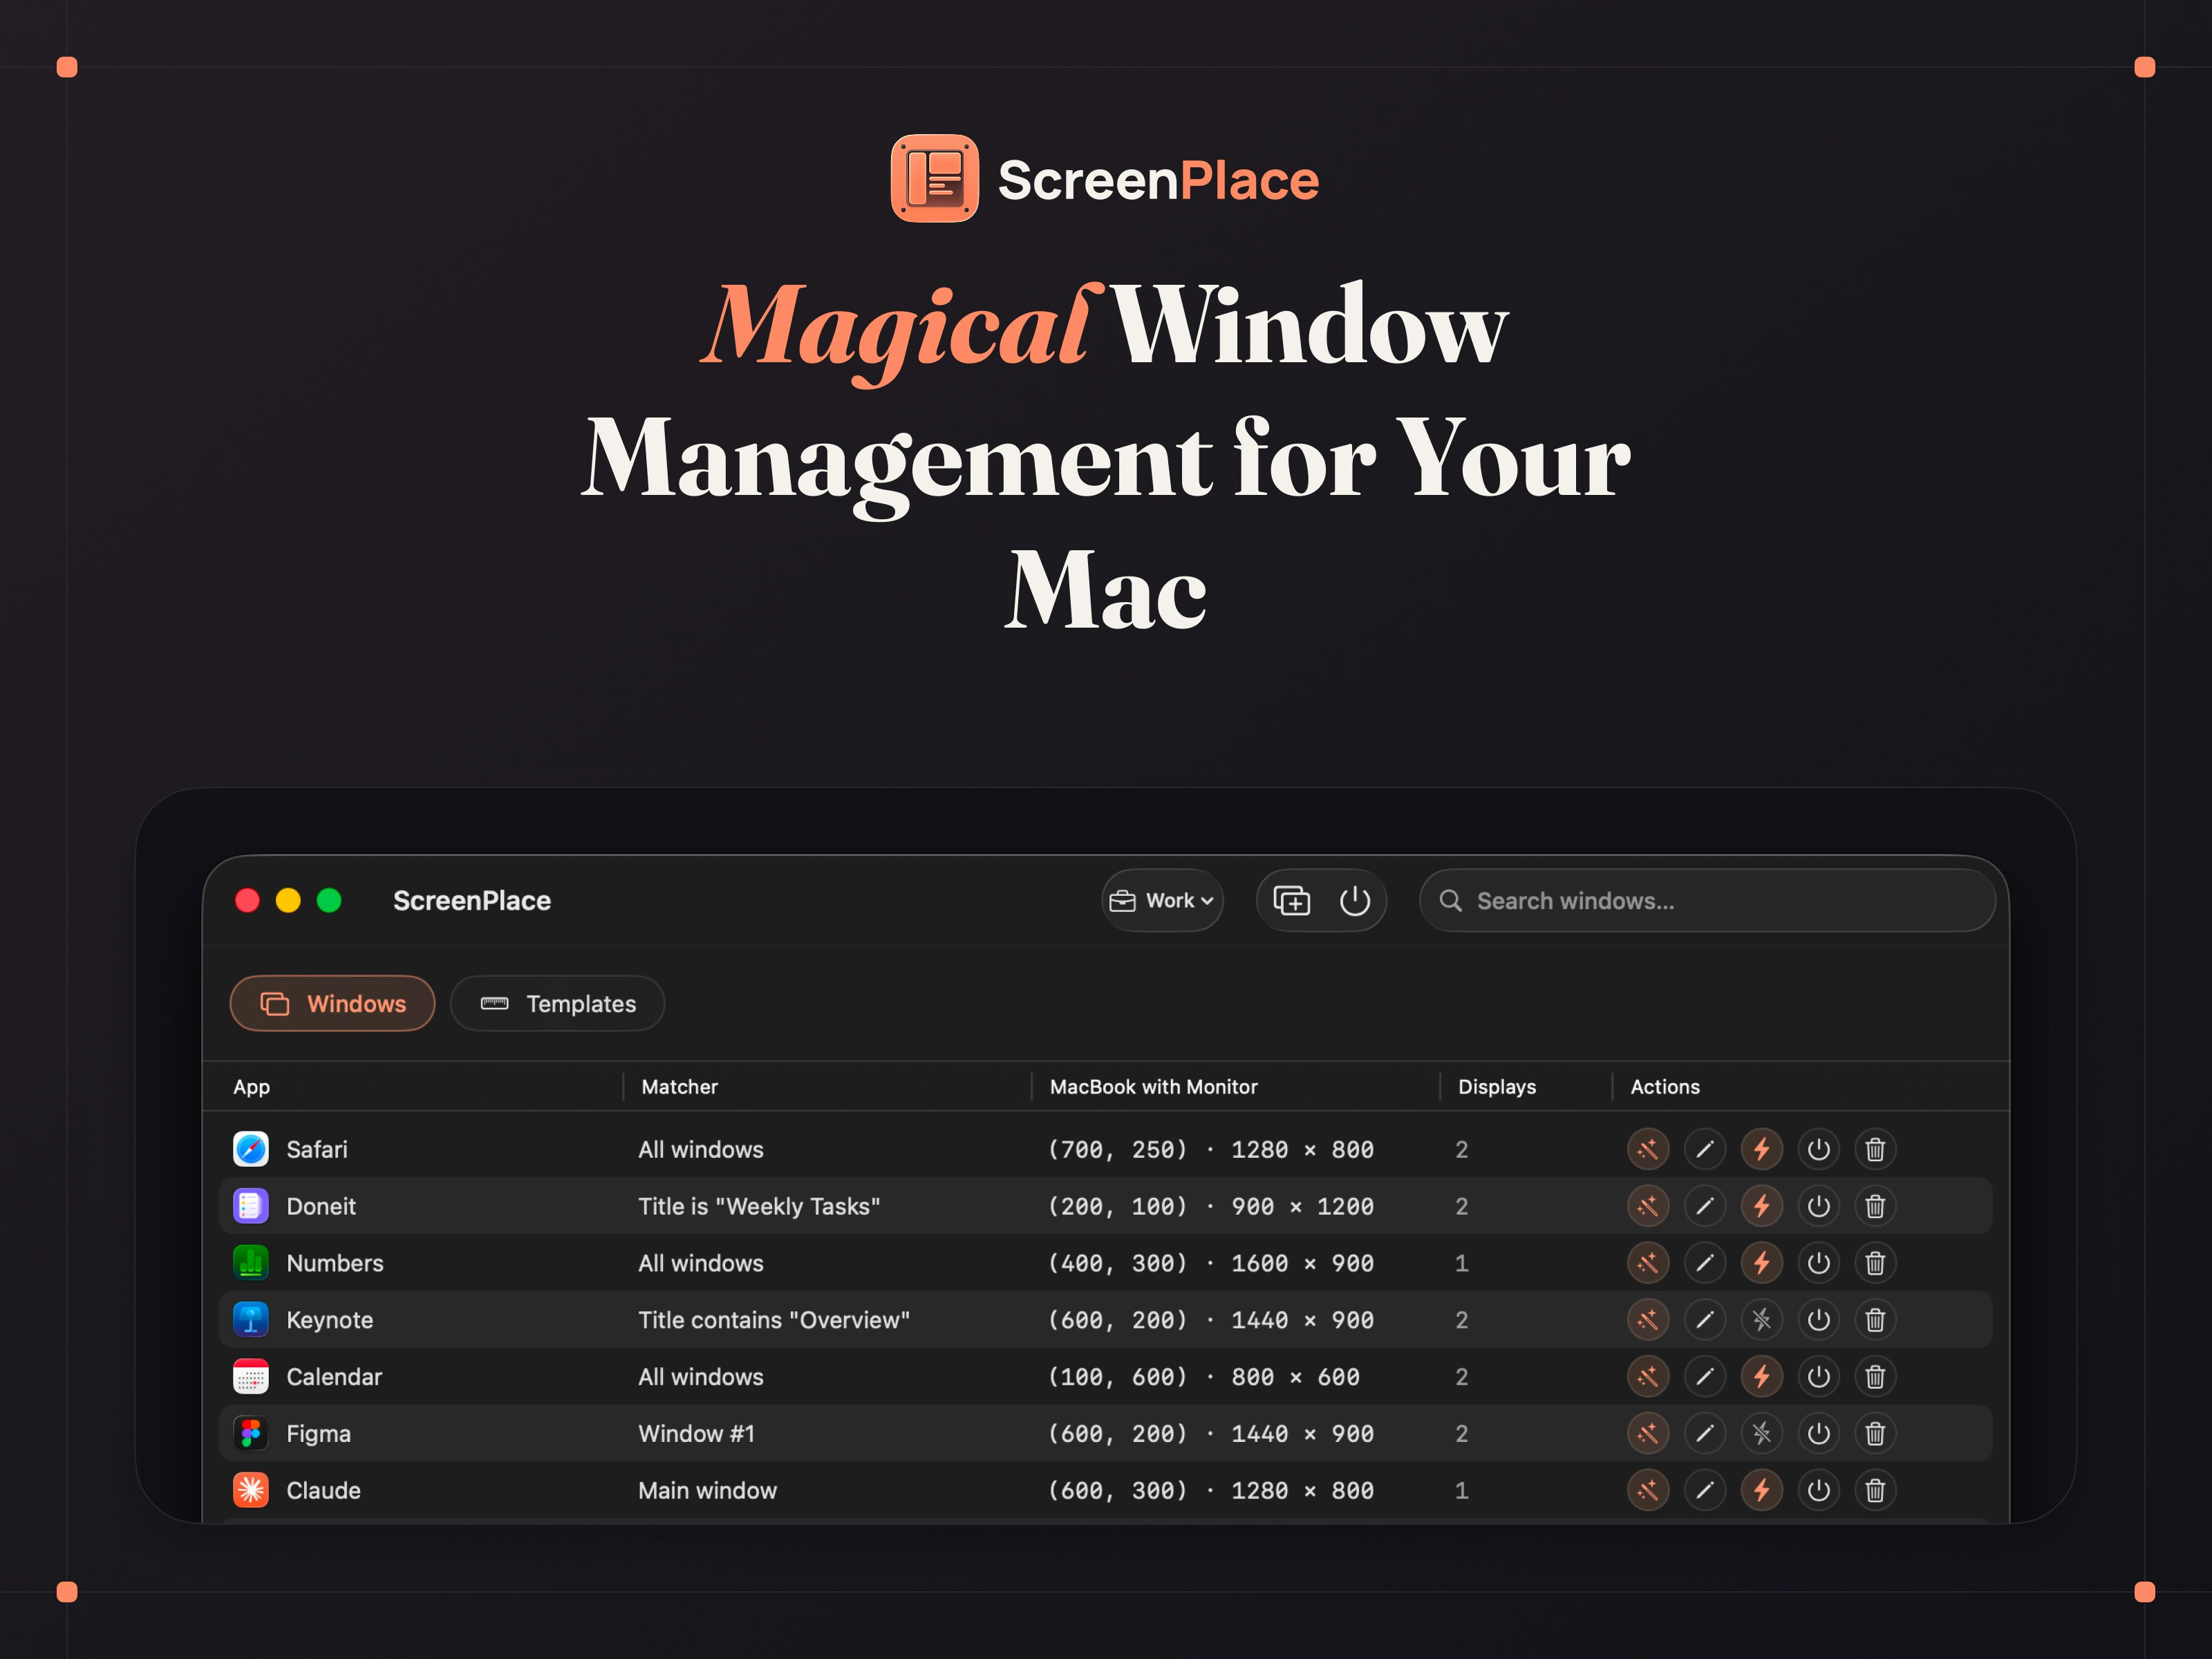
Task: Select the Doneit app icon
Action: pos(251,1206)
